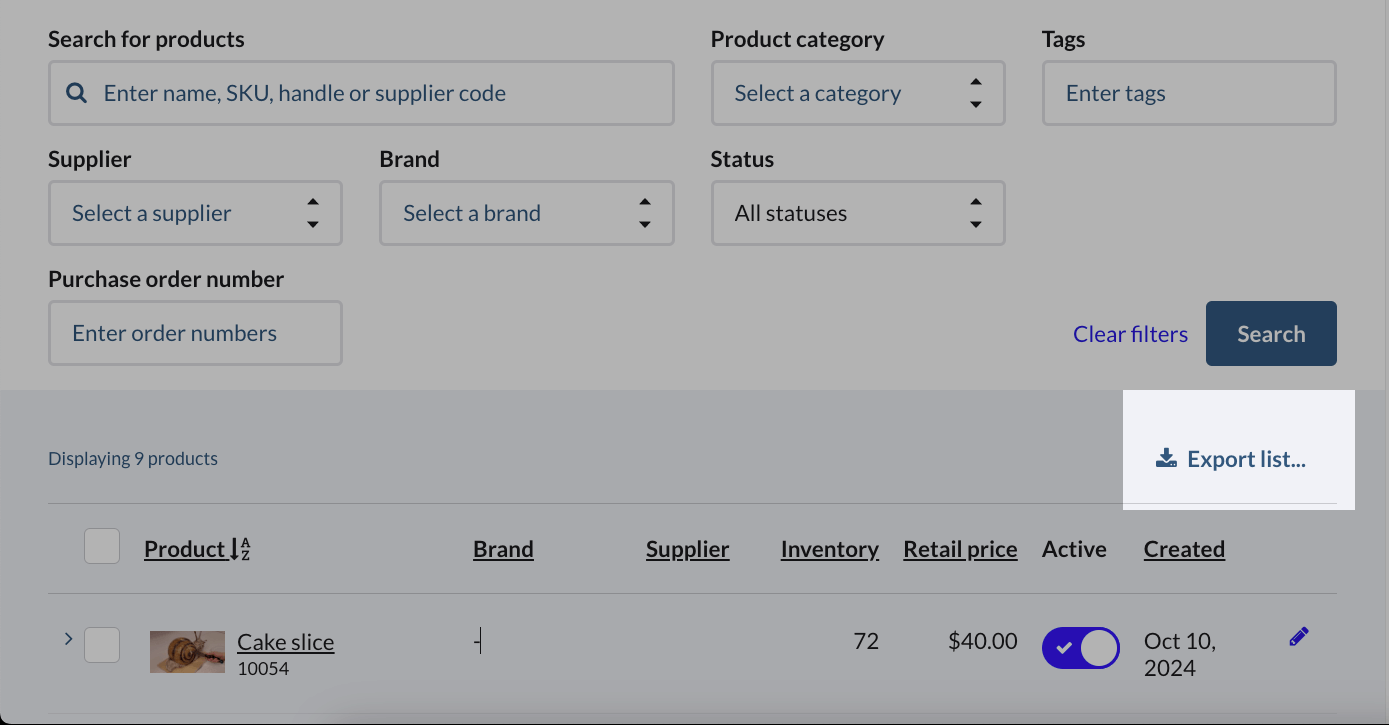Sort by the Inventory column header
1389x725 pixels.
(x=829, y=549)
